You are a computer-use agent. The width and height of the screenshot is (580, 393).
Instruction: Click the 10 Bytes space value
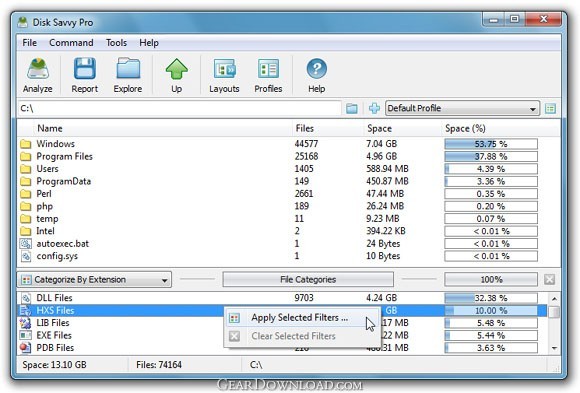383,256
